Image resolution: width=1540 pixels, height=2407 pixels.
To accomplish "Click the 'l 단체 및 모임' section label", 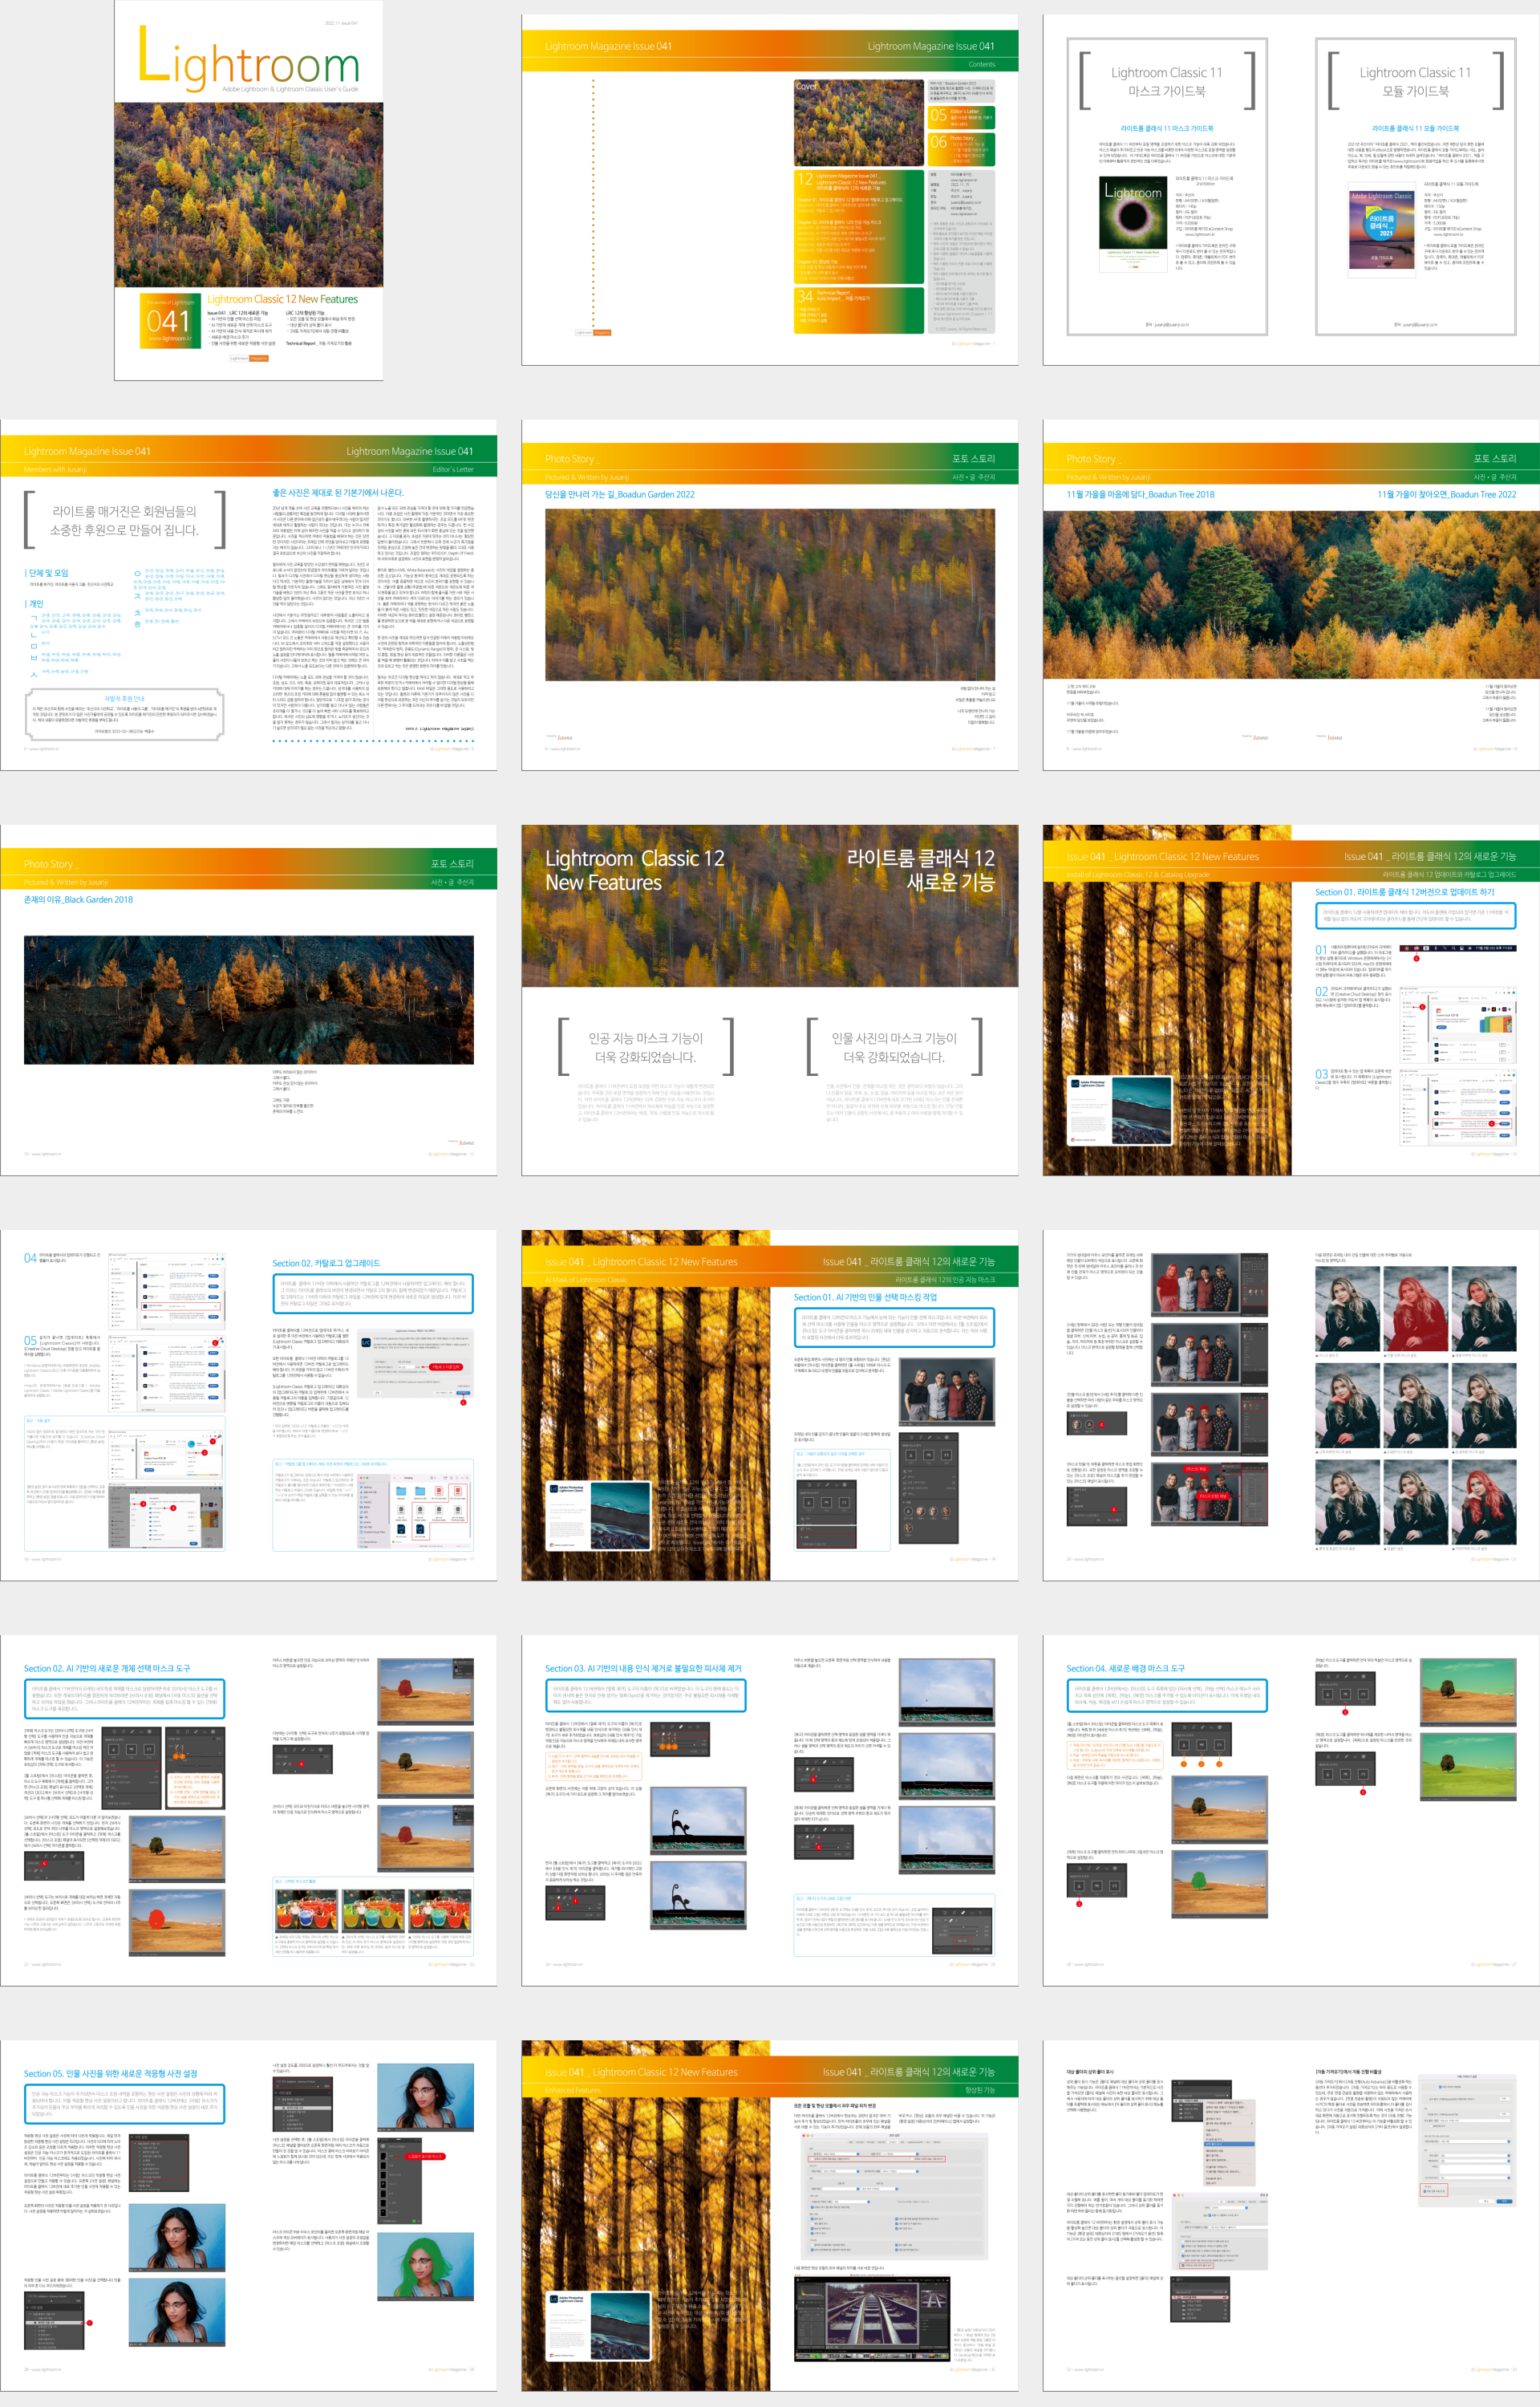I will 46,573.
